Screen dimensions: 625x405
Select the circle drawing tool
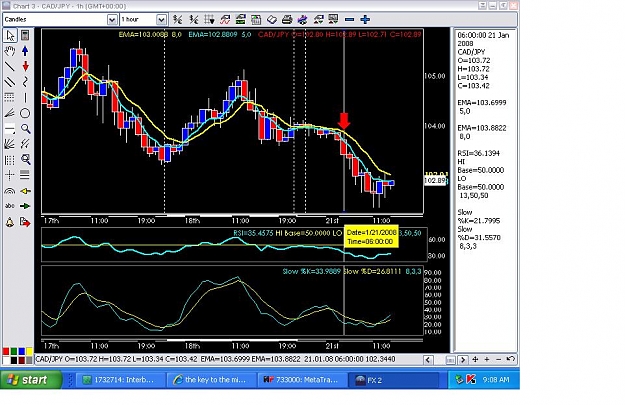(x=25, y=113)
